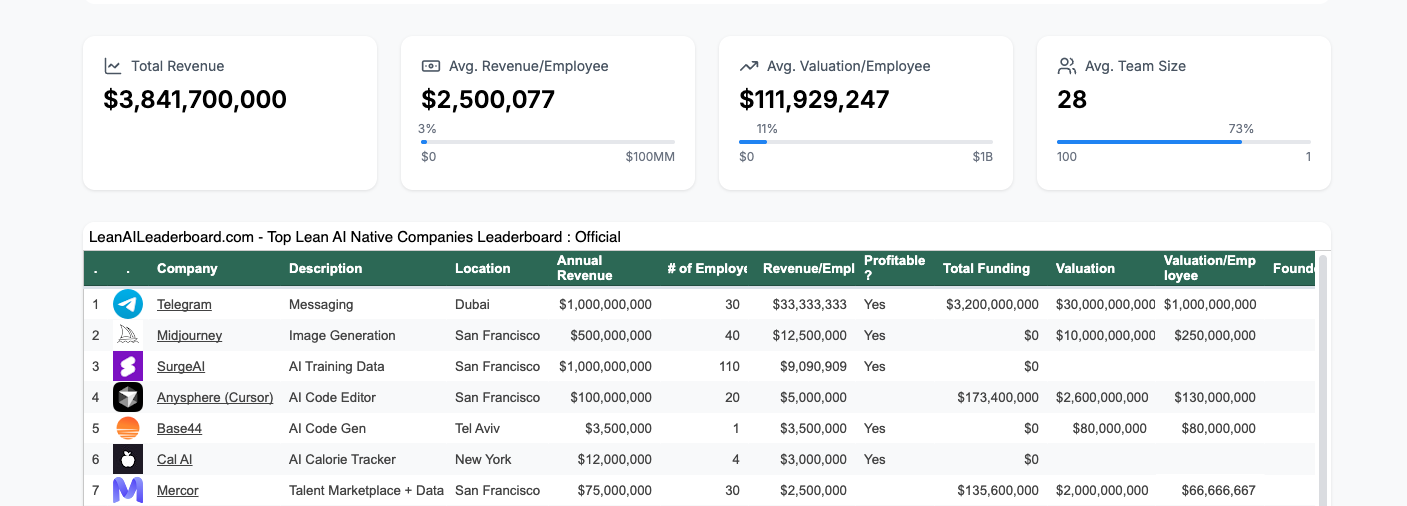Click the table's vertical scrollbar
The width and height of the screenshot is (1407, 506).
click(x=1323, y=380)
